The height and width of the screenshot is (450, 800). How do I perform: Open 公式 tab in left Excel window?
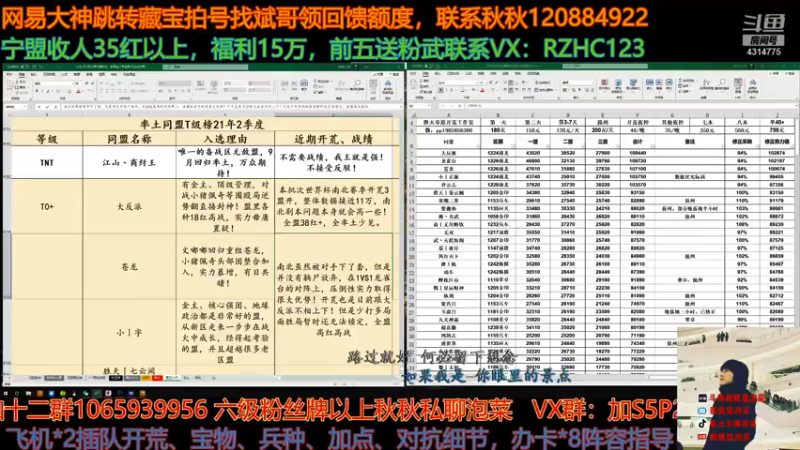(64, 74)
